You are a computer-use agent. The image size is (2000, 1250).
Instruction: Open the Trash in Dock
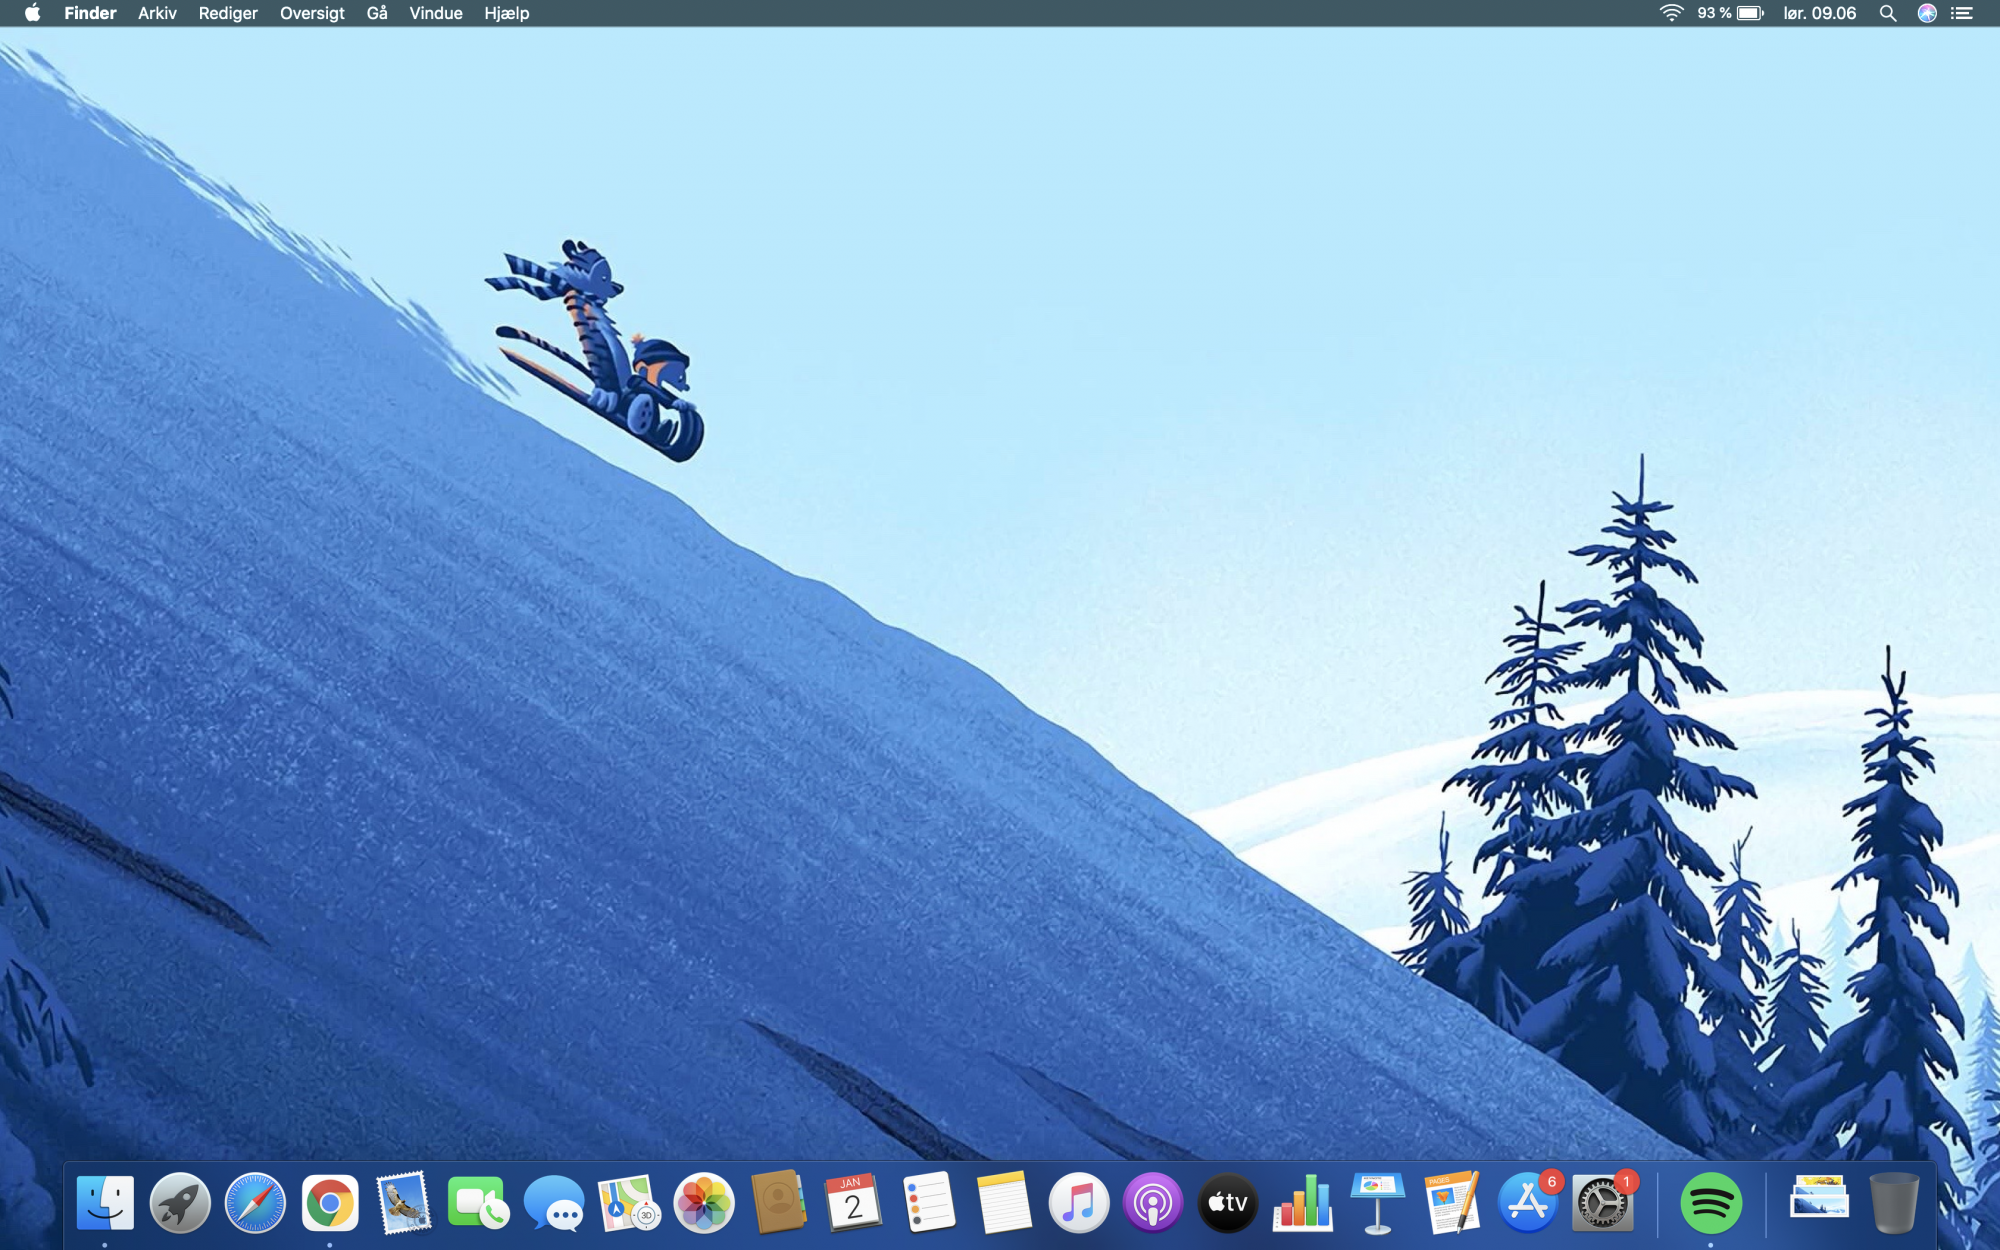(x=1894, y=1202)
